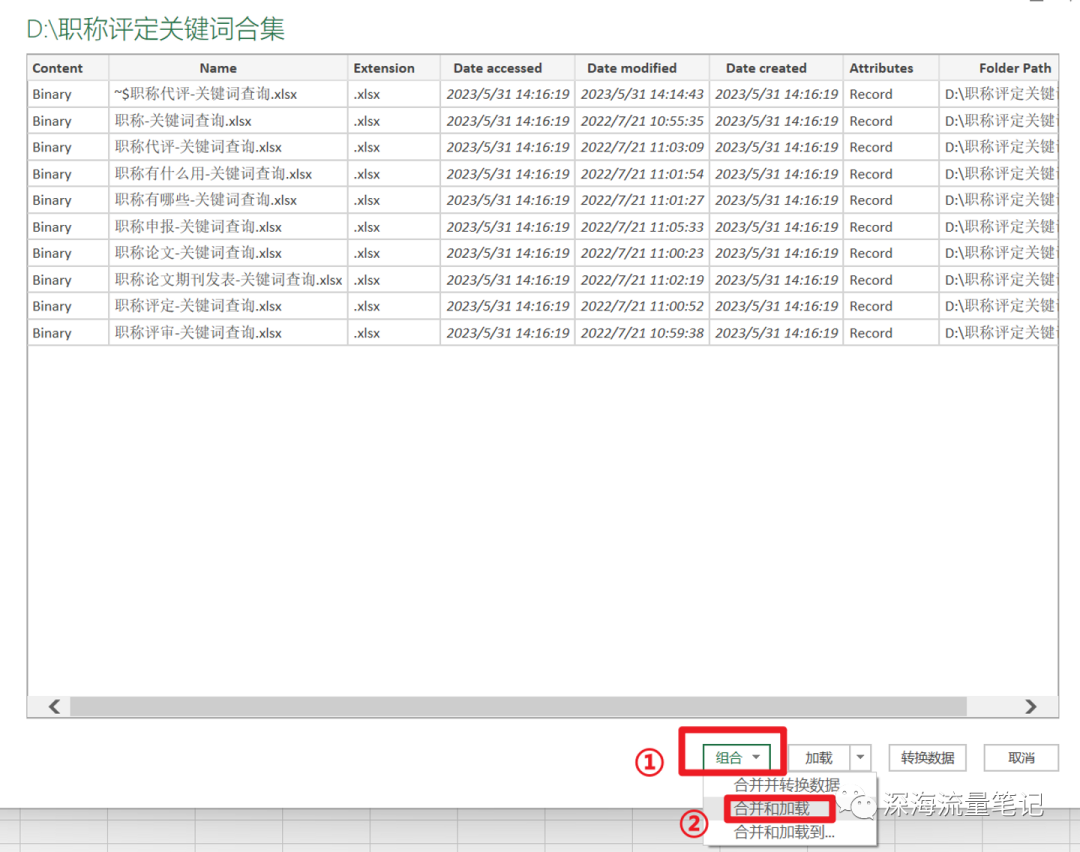Screen dimensions: 1080x852
Task: Click the D:\职称评定关键词合集 dialog title
Action: coord(156,29)
